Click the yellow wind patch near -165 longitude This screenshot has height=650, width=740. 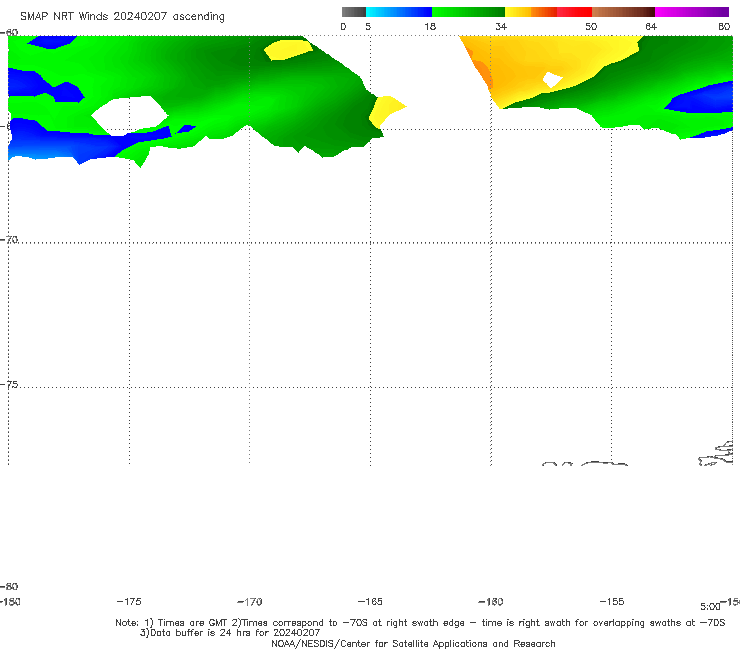385,111
